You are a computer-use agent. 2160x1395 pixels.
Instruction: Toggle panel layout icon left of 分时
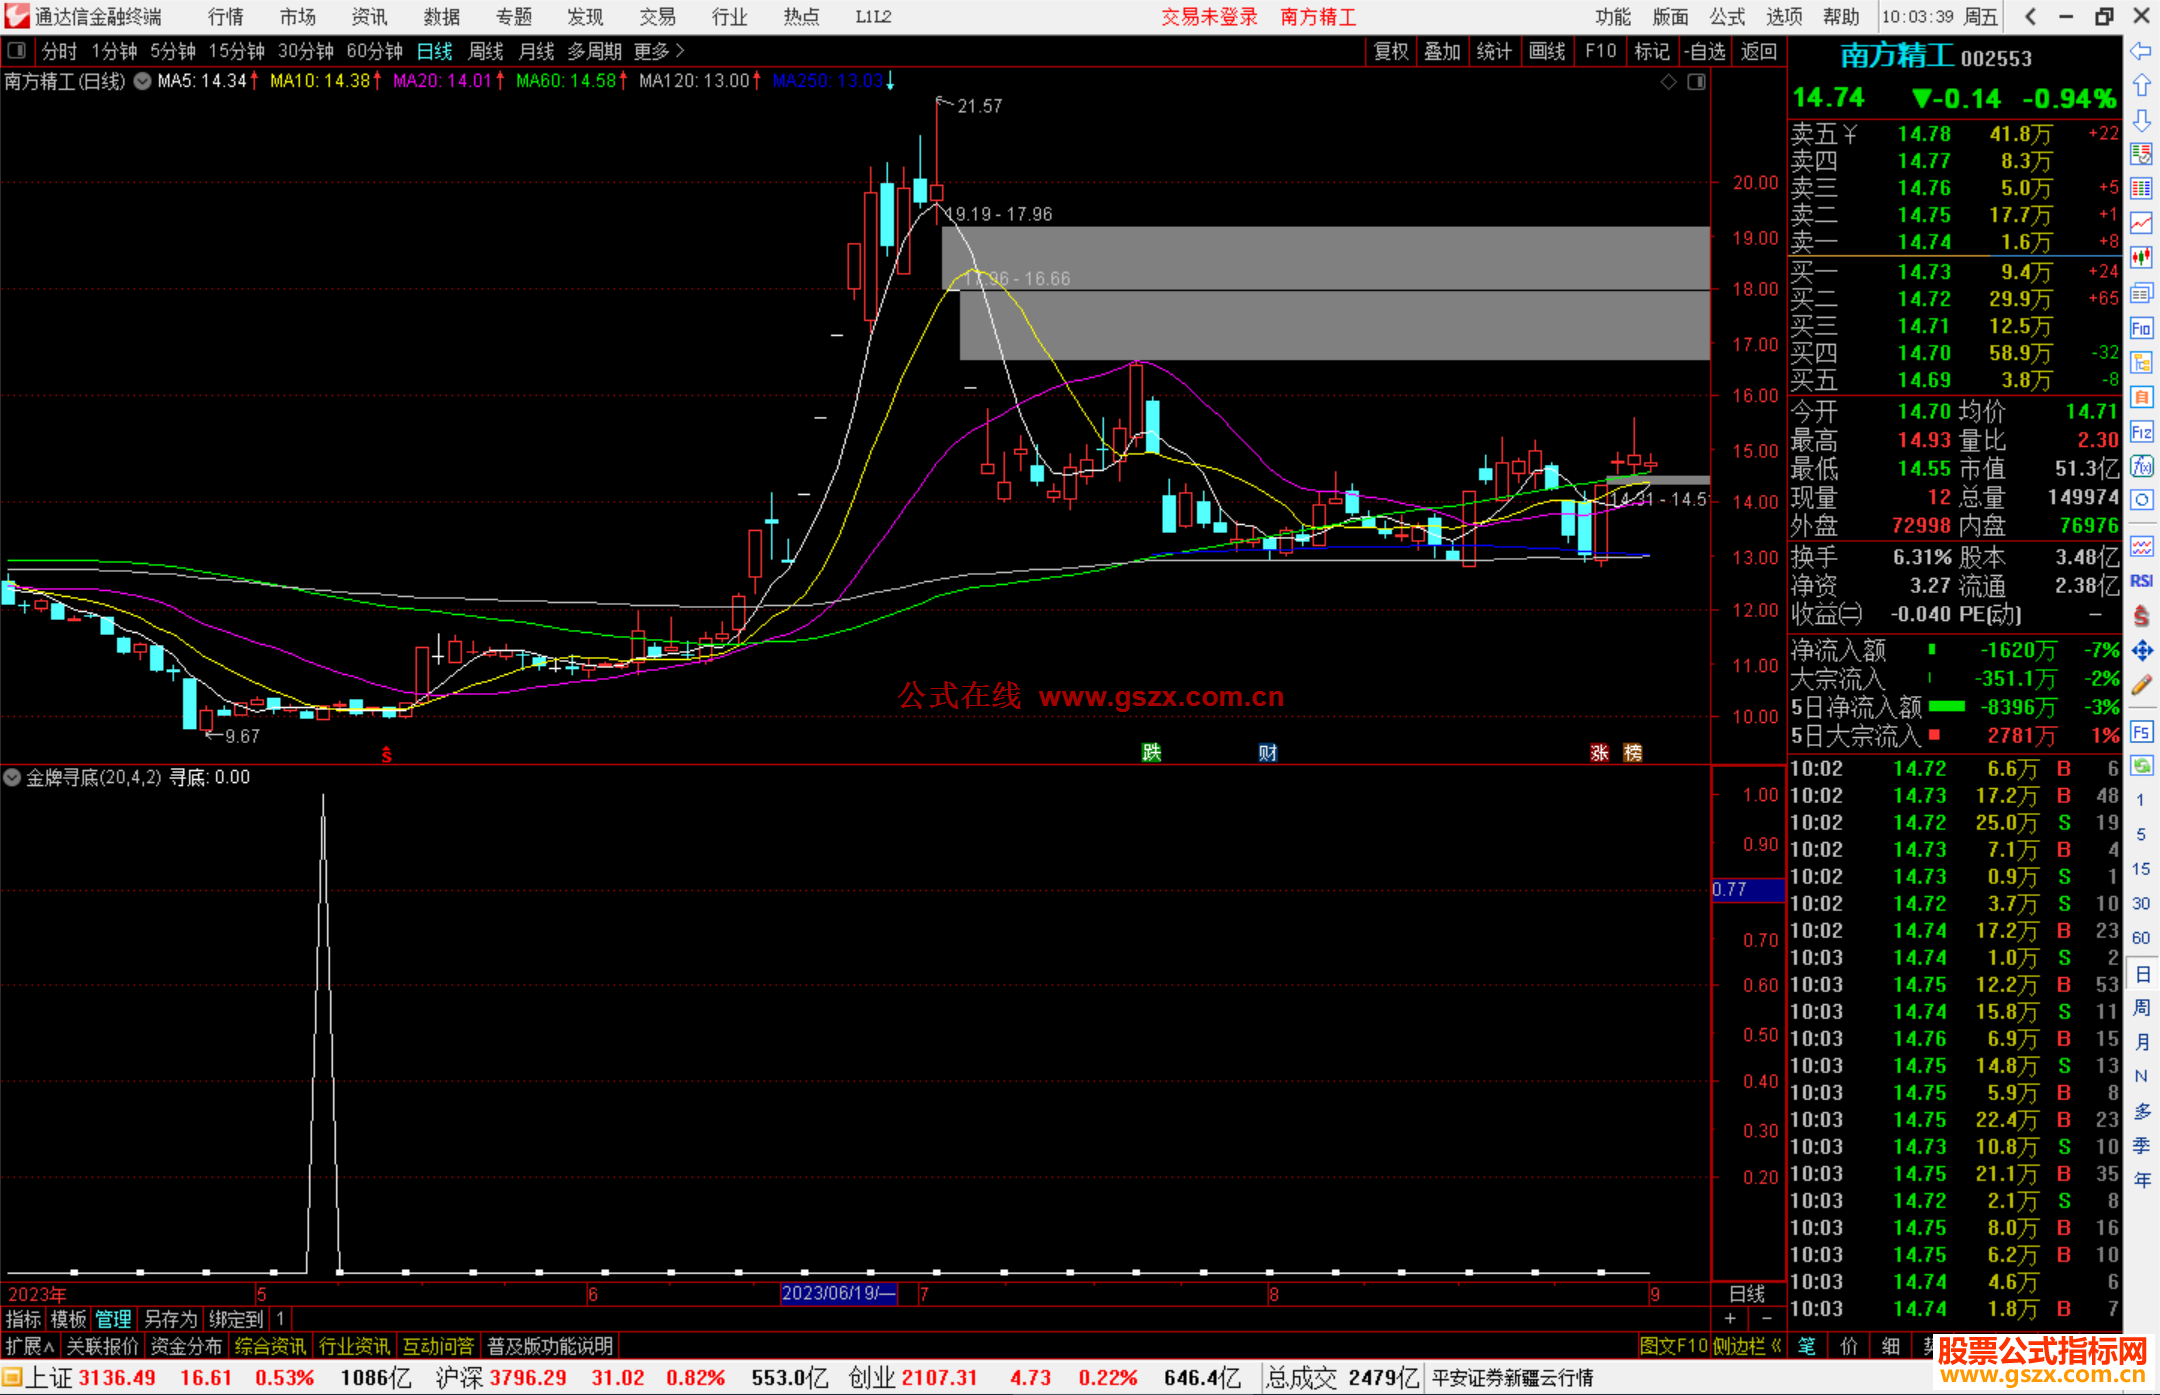click(x=16, y=50)
